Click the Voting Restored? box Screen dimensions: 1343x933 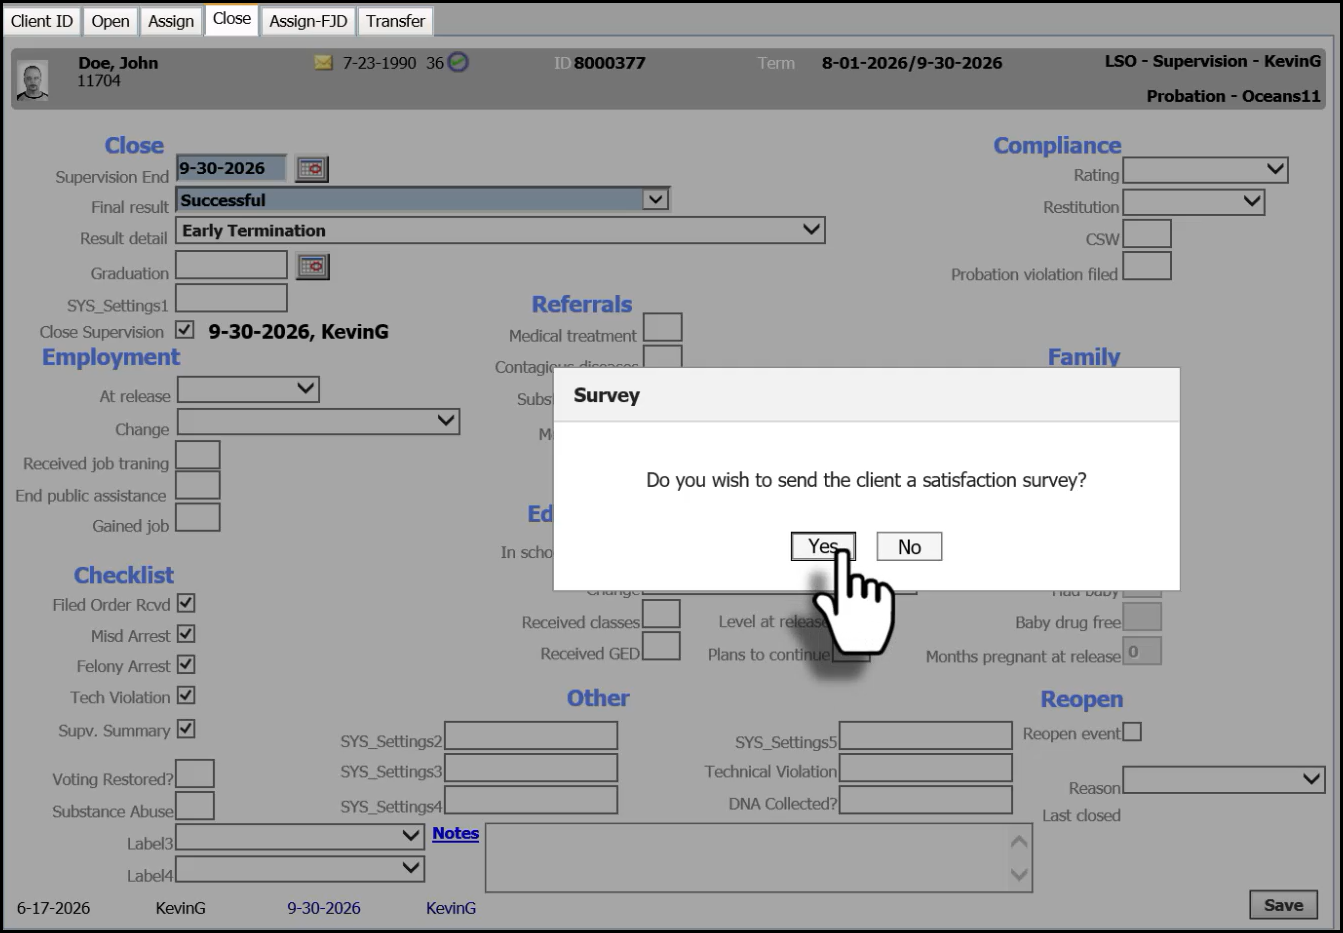[x=195, y=774]
